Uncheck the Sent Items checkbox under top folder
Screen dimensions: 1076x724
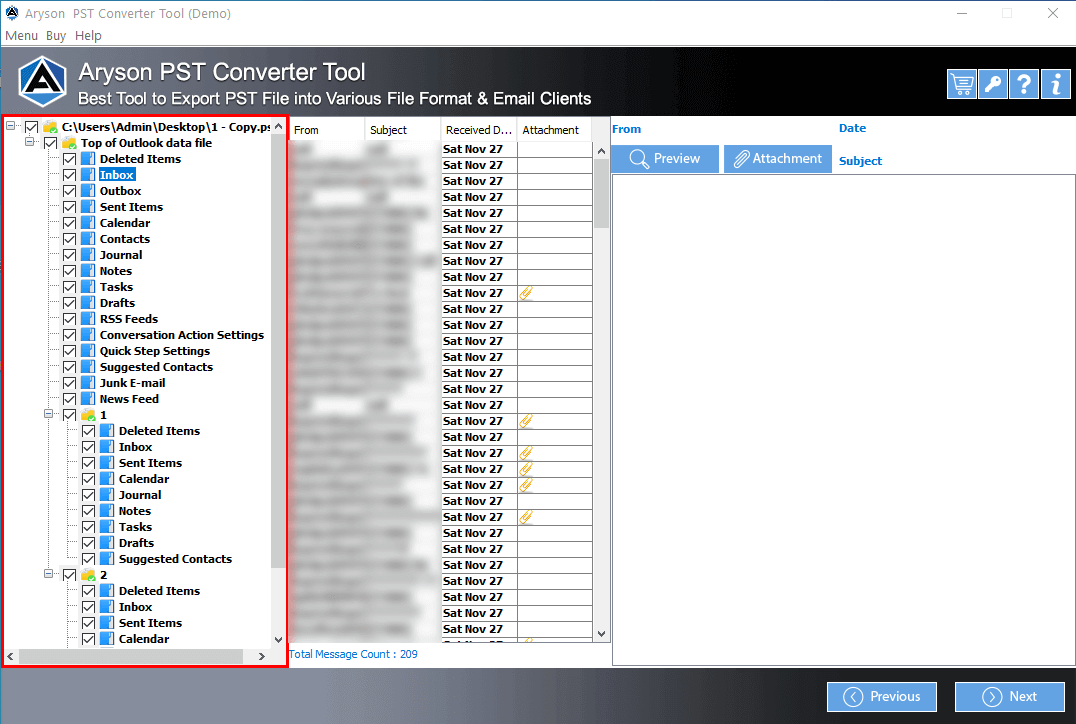pos(69,207)
